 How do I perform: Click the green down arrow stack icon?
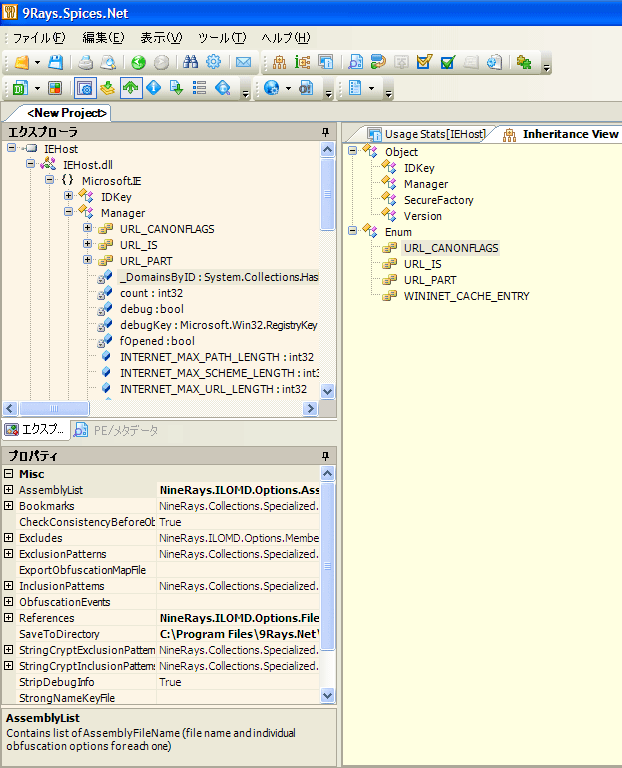pos(107,88)
